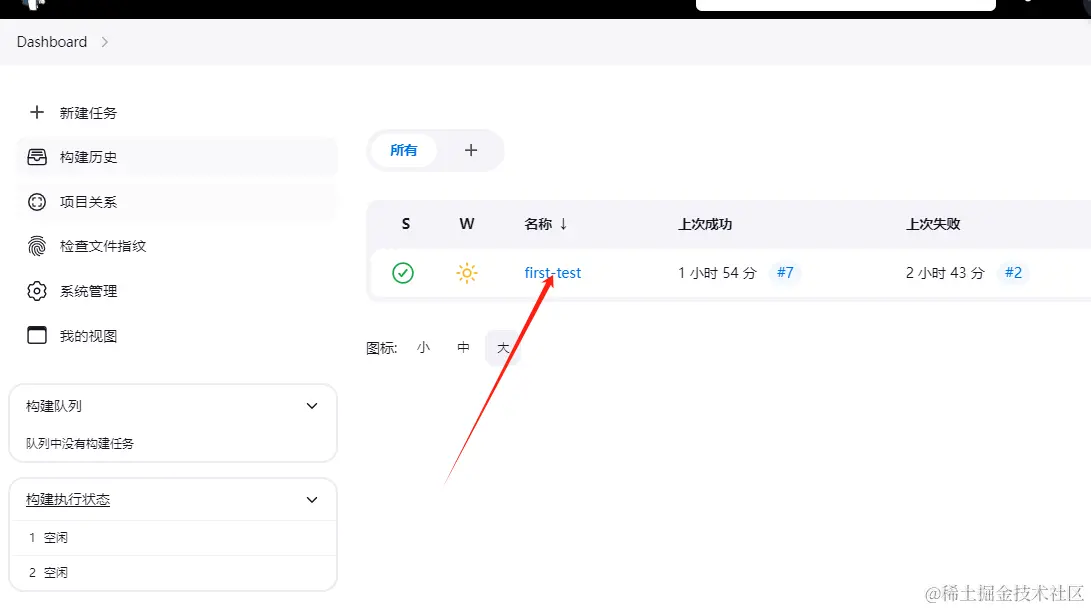Click the 上次失败 column header
The width and height of the screenshot is (1091, 610).
[x=933, y=224]
